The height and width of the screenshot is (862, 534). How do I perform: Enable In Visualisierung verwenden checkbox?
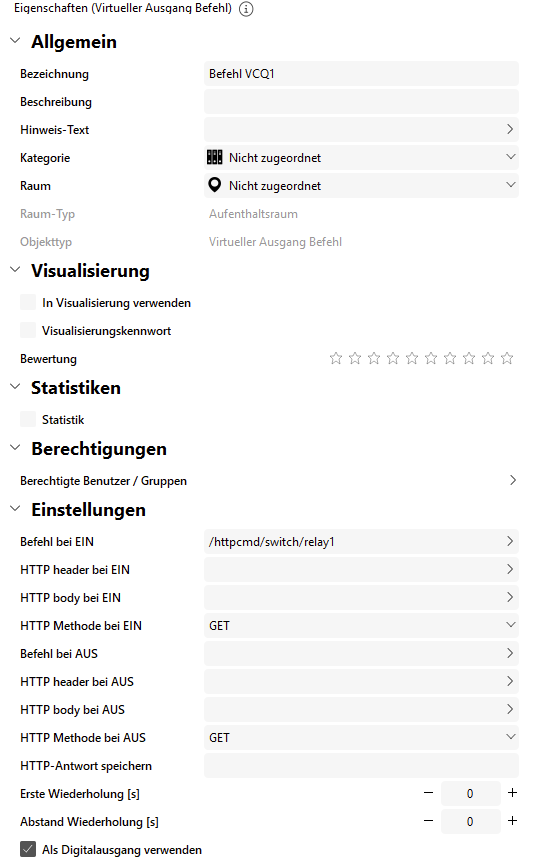pyautogui.click(x=28, y=302)
